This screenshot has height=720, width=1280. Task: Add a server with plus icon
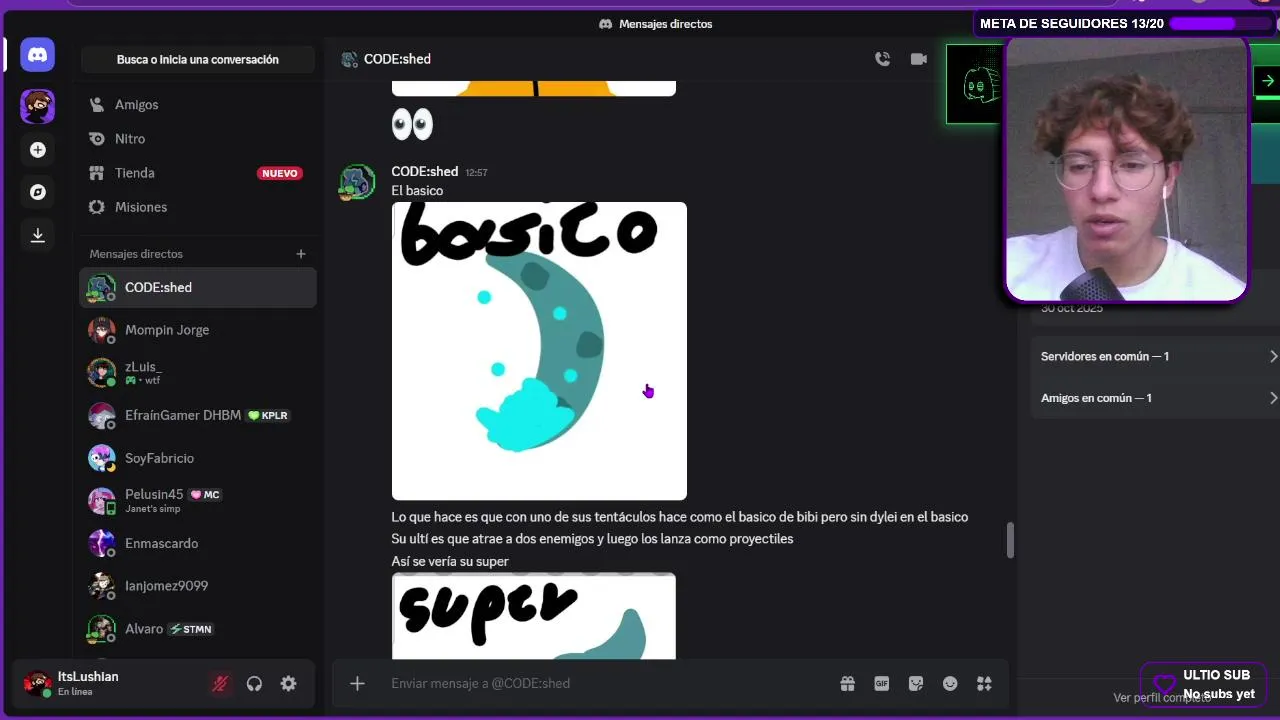[x=38, y=150]
